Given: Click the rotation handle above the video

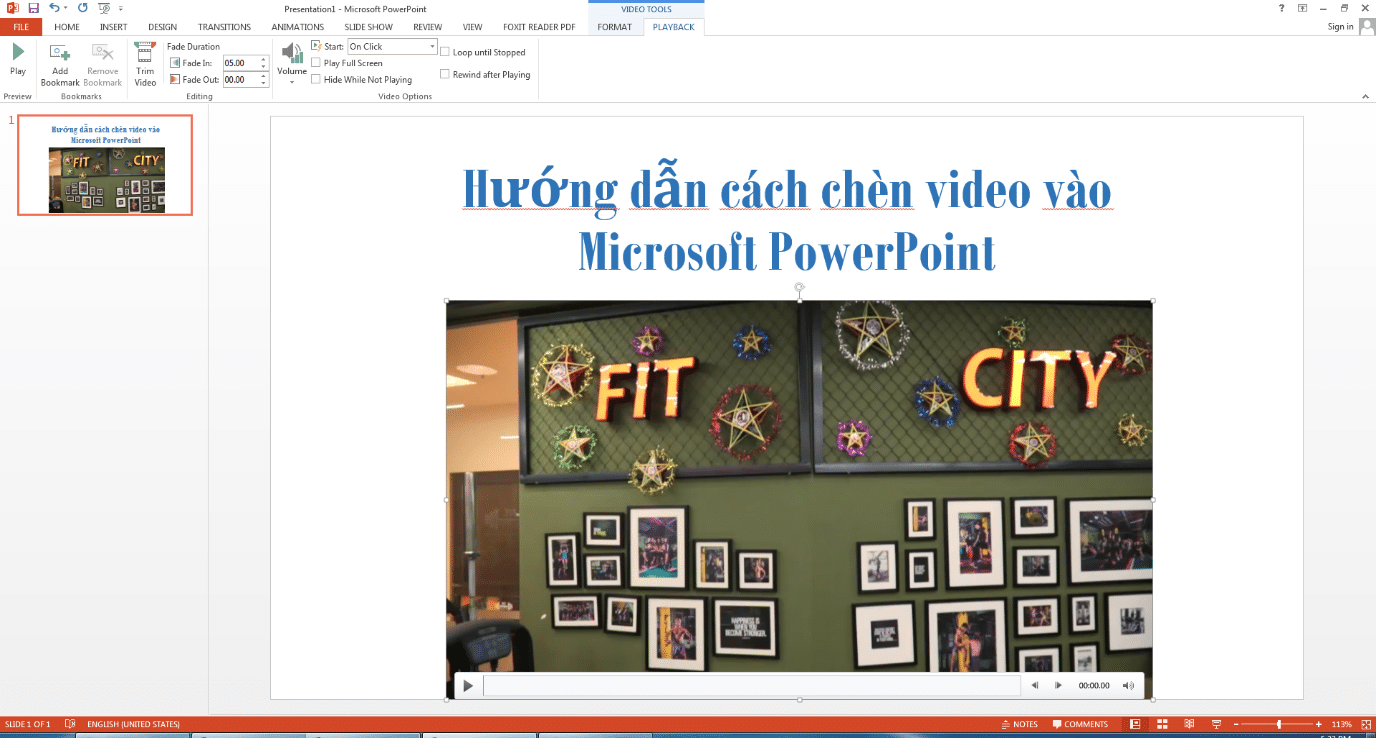Looking at the screenshot, I should coord(799,288).
